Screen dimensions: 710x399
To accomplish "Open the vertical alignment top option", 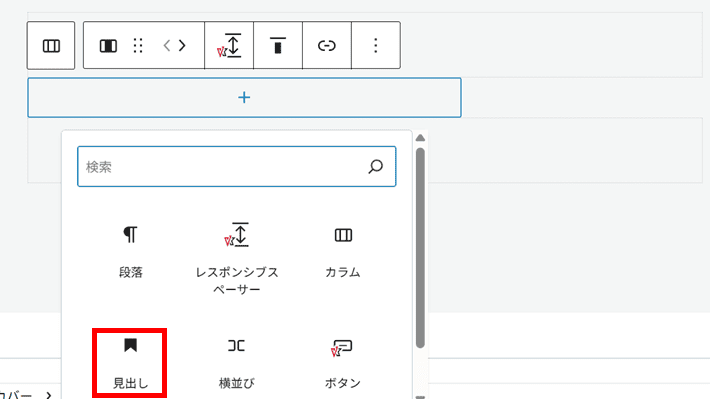I will [x=278, y=46].
